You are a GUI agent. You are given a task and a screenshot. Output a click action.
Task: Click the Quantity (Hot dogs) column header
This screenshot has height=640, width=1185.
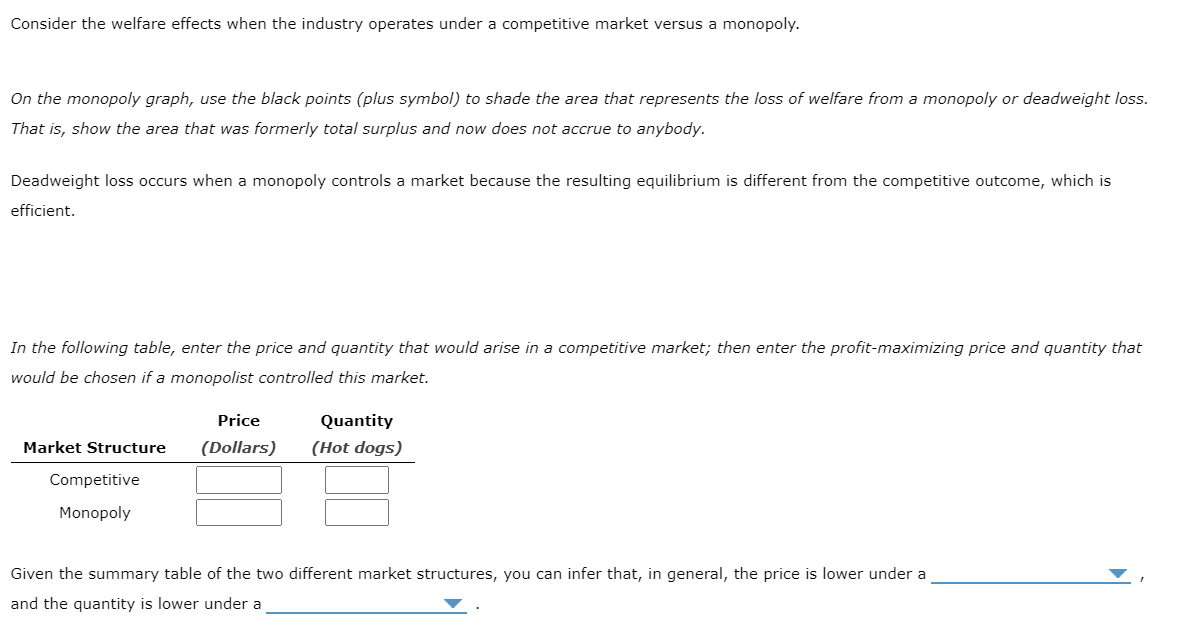coord(356,433)
